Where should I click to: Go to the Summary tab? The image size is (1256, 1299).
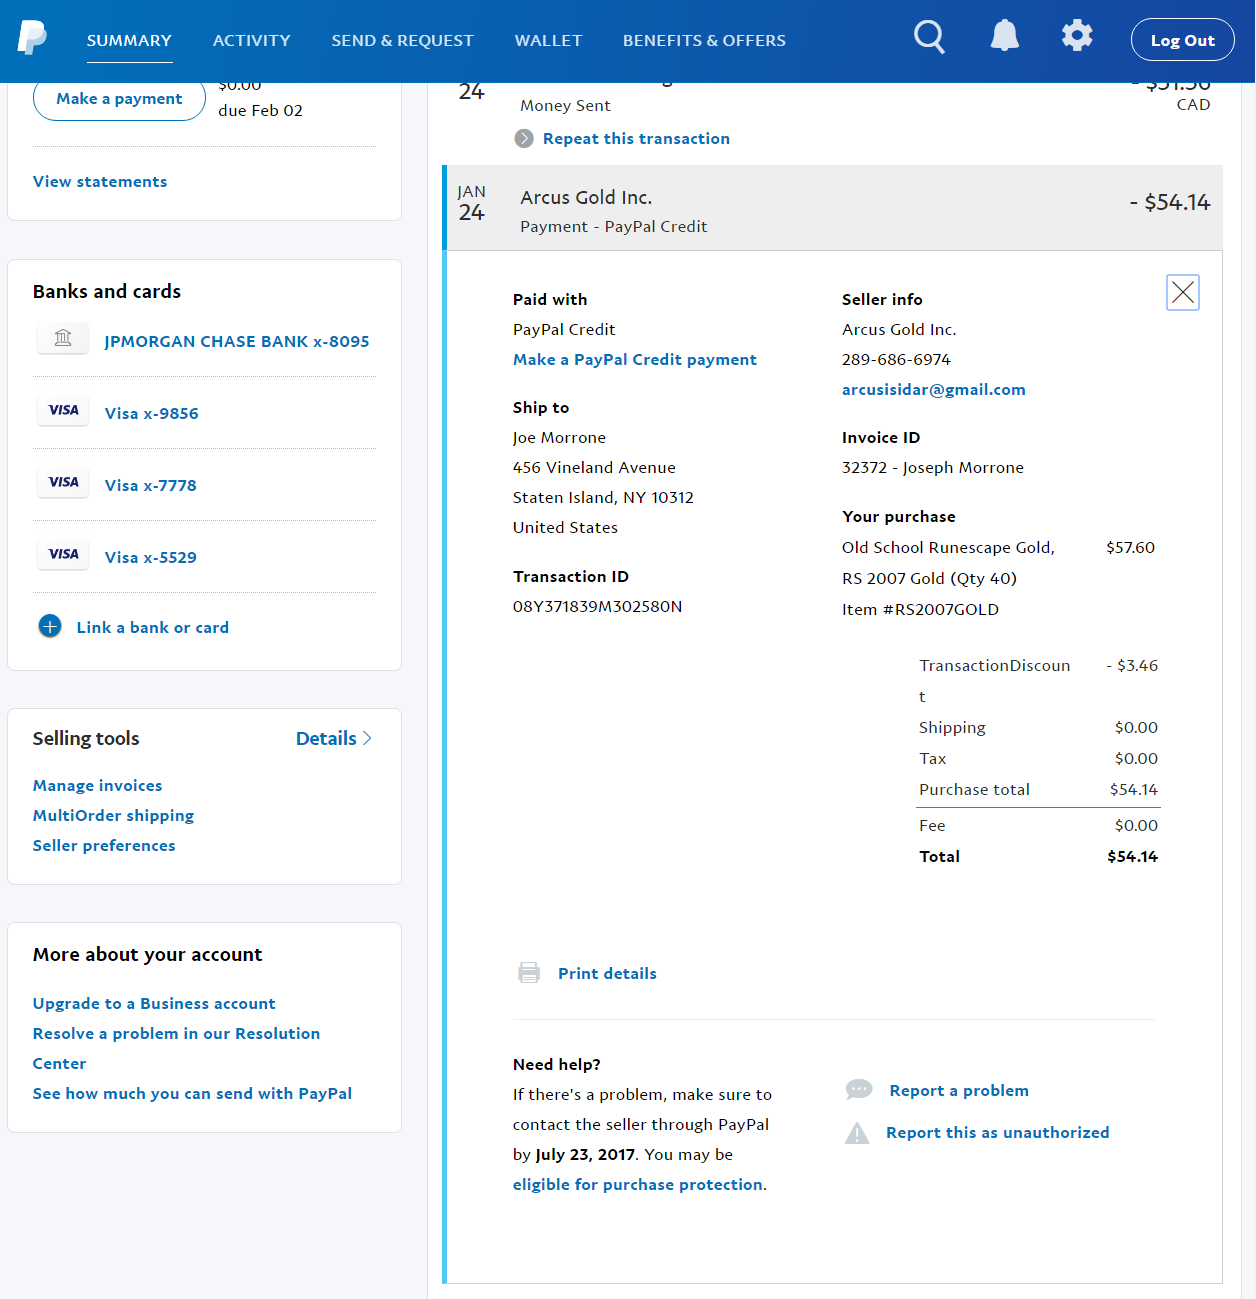point(129,41)
